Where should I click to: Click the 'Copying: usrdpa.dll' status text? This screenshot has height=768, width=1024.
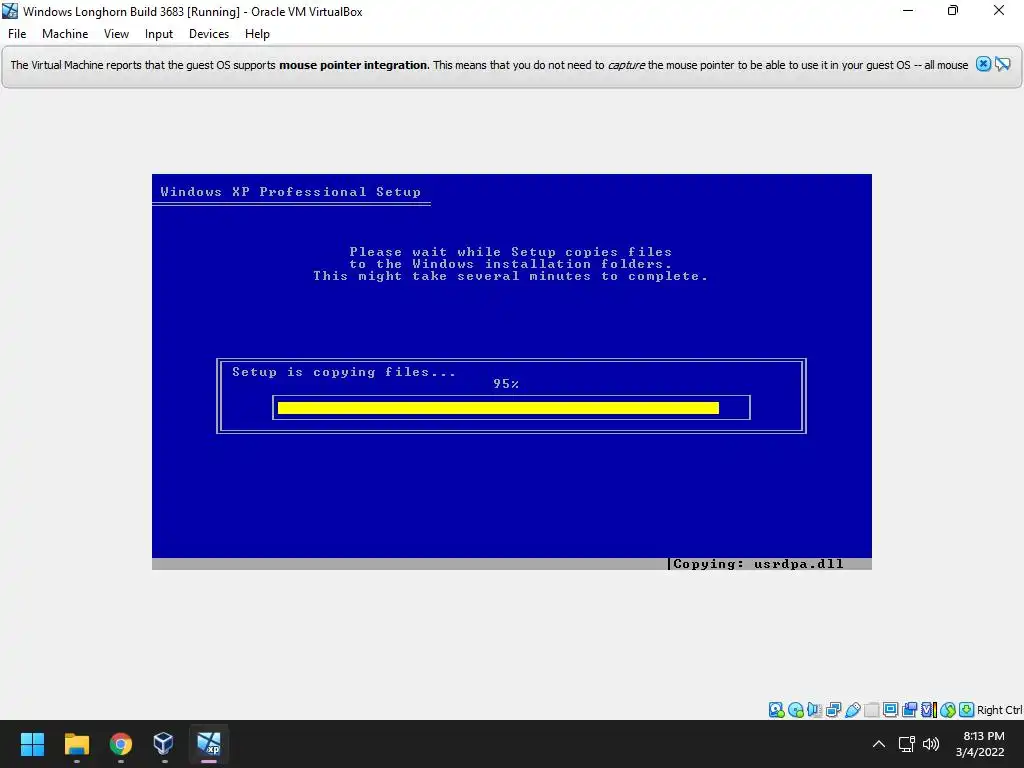click(758, 564)
